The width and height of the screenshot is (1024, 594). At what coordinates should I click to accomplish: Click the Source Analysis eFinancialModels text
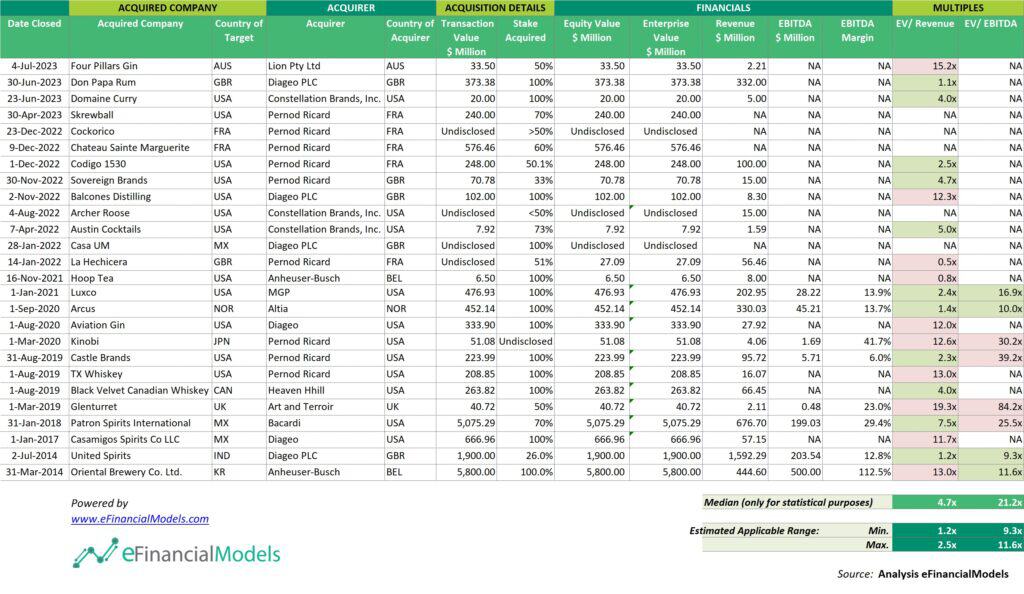(x=923, y=574)
